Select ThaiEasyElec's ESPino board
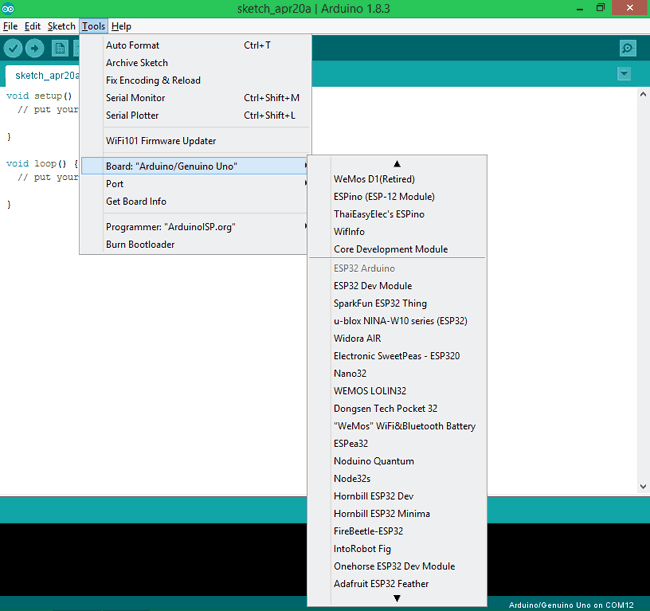The height and width of the screenshot is (611, 650). [x=397, y=214]
